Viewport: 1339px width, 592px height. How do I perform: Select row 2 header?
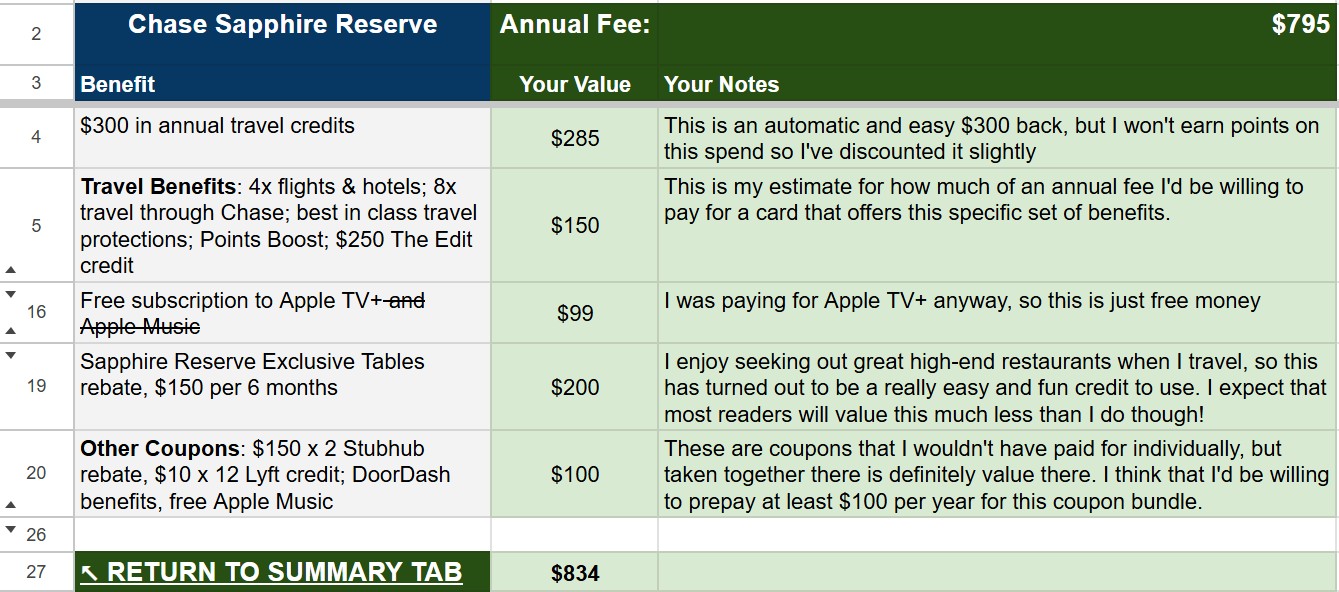coord(37,34)
